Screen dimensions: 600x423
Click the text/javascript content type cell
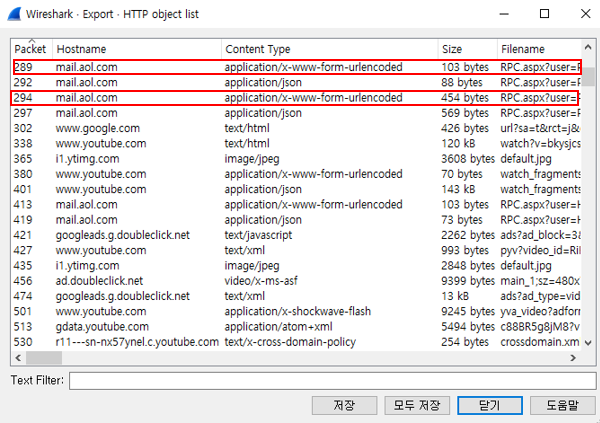[x=258, y=235]
